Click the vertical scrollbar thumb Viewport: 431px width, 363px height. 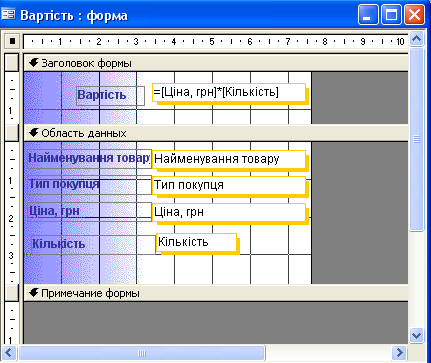pos(416,139)
